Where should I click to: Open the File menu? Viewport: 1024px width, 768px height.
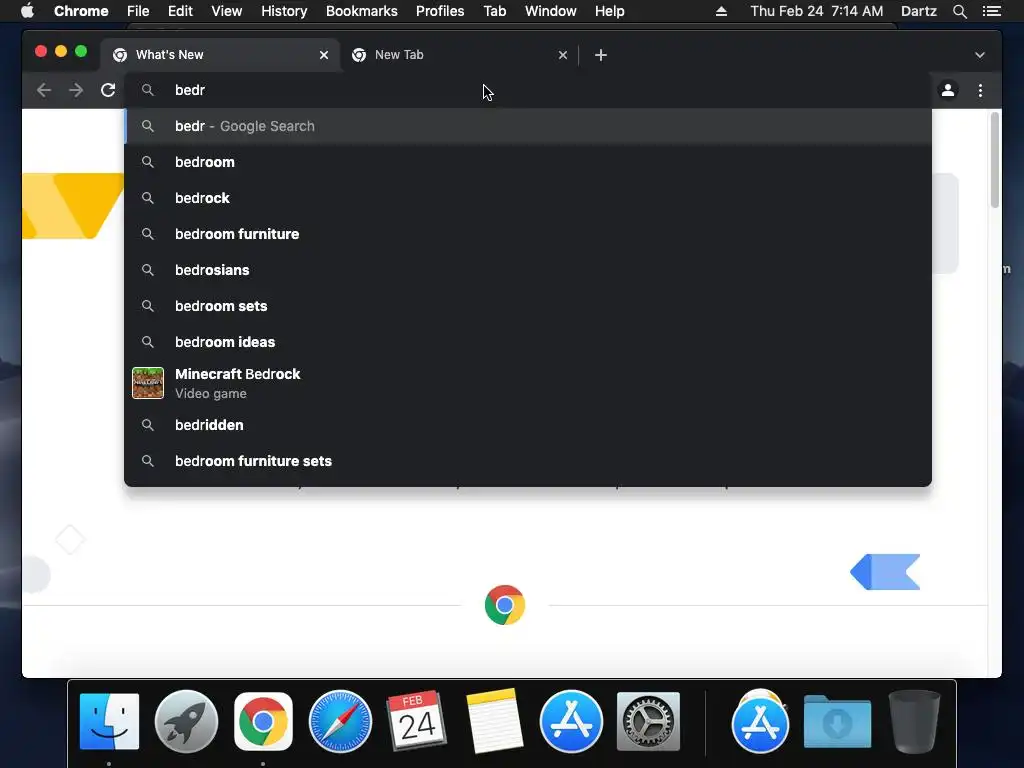click(x=138, y=11)
